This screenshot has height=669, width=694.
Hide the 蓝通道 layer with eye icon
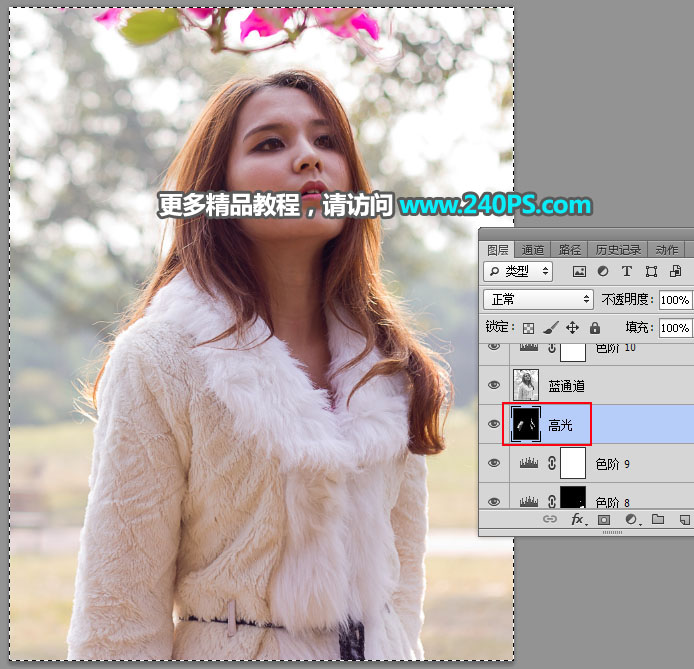coord(493,385)
